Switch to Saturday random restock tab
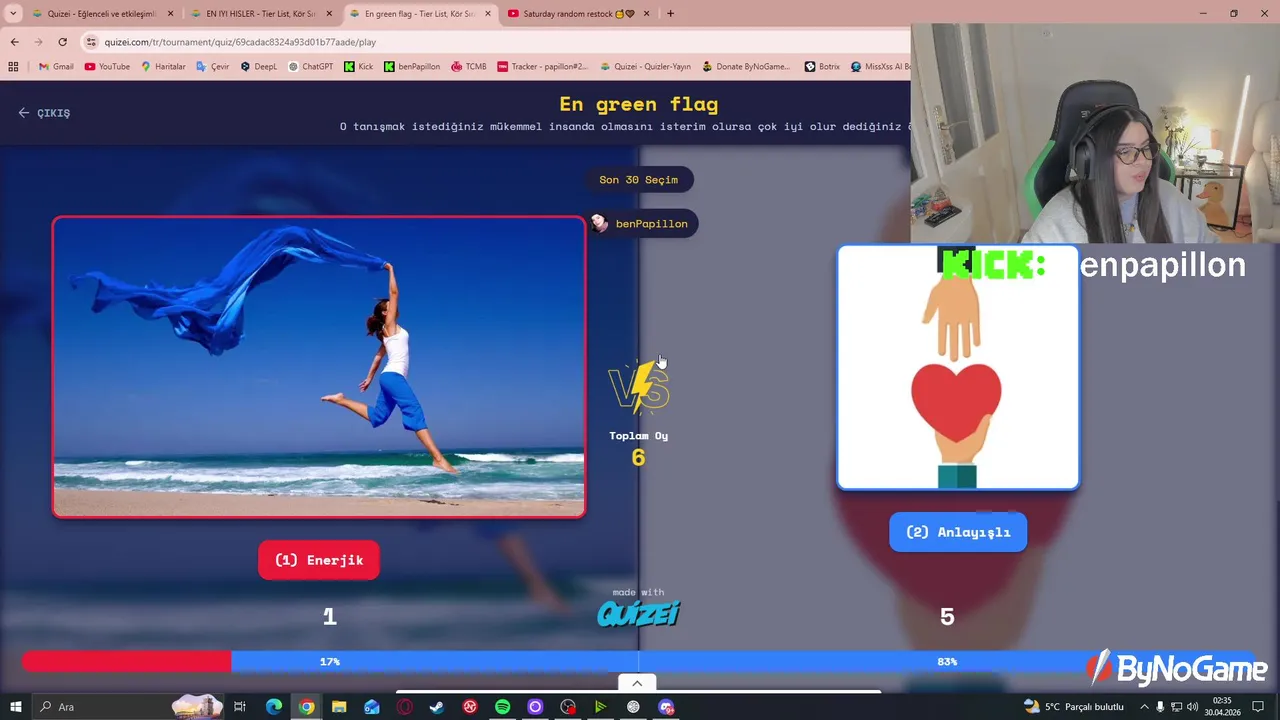This screenshot has width=1280, height=720. [x=580, y=14]
